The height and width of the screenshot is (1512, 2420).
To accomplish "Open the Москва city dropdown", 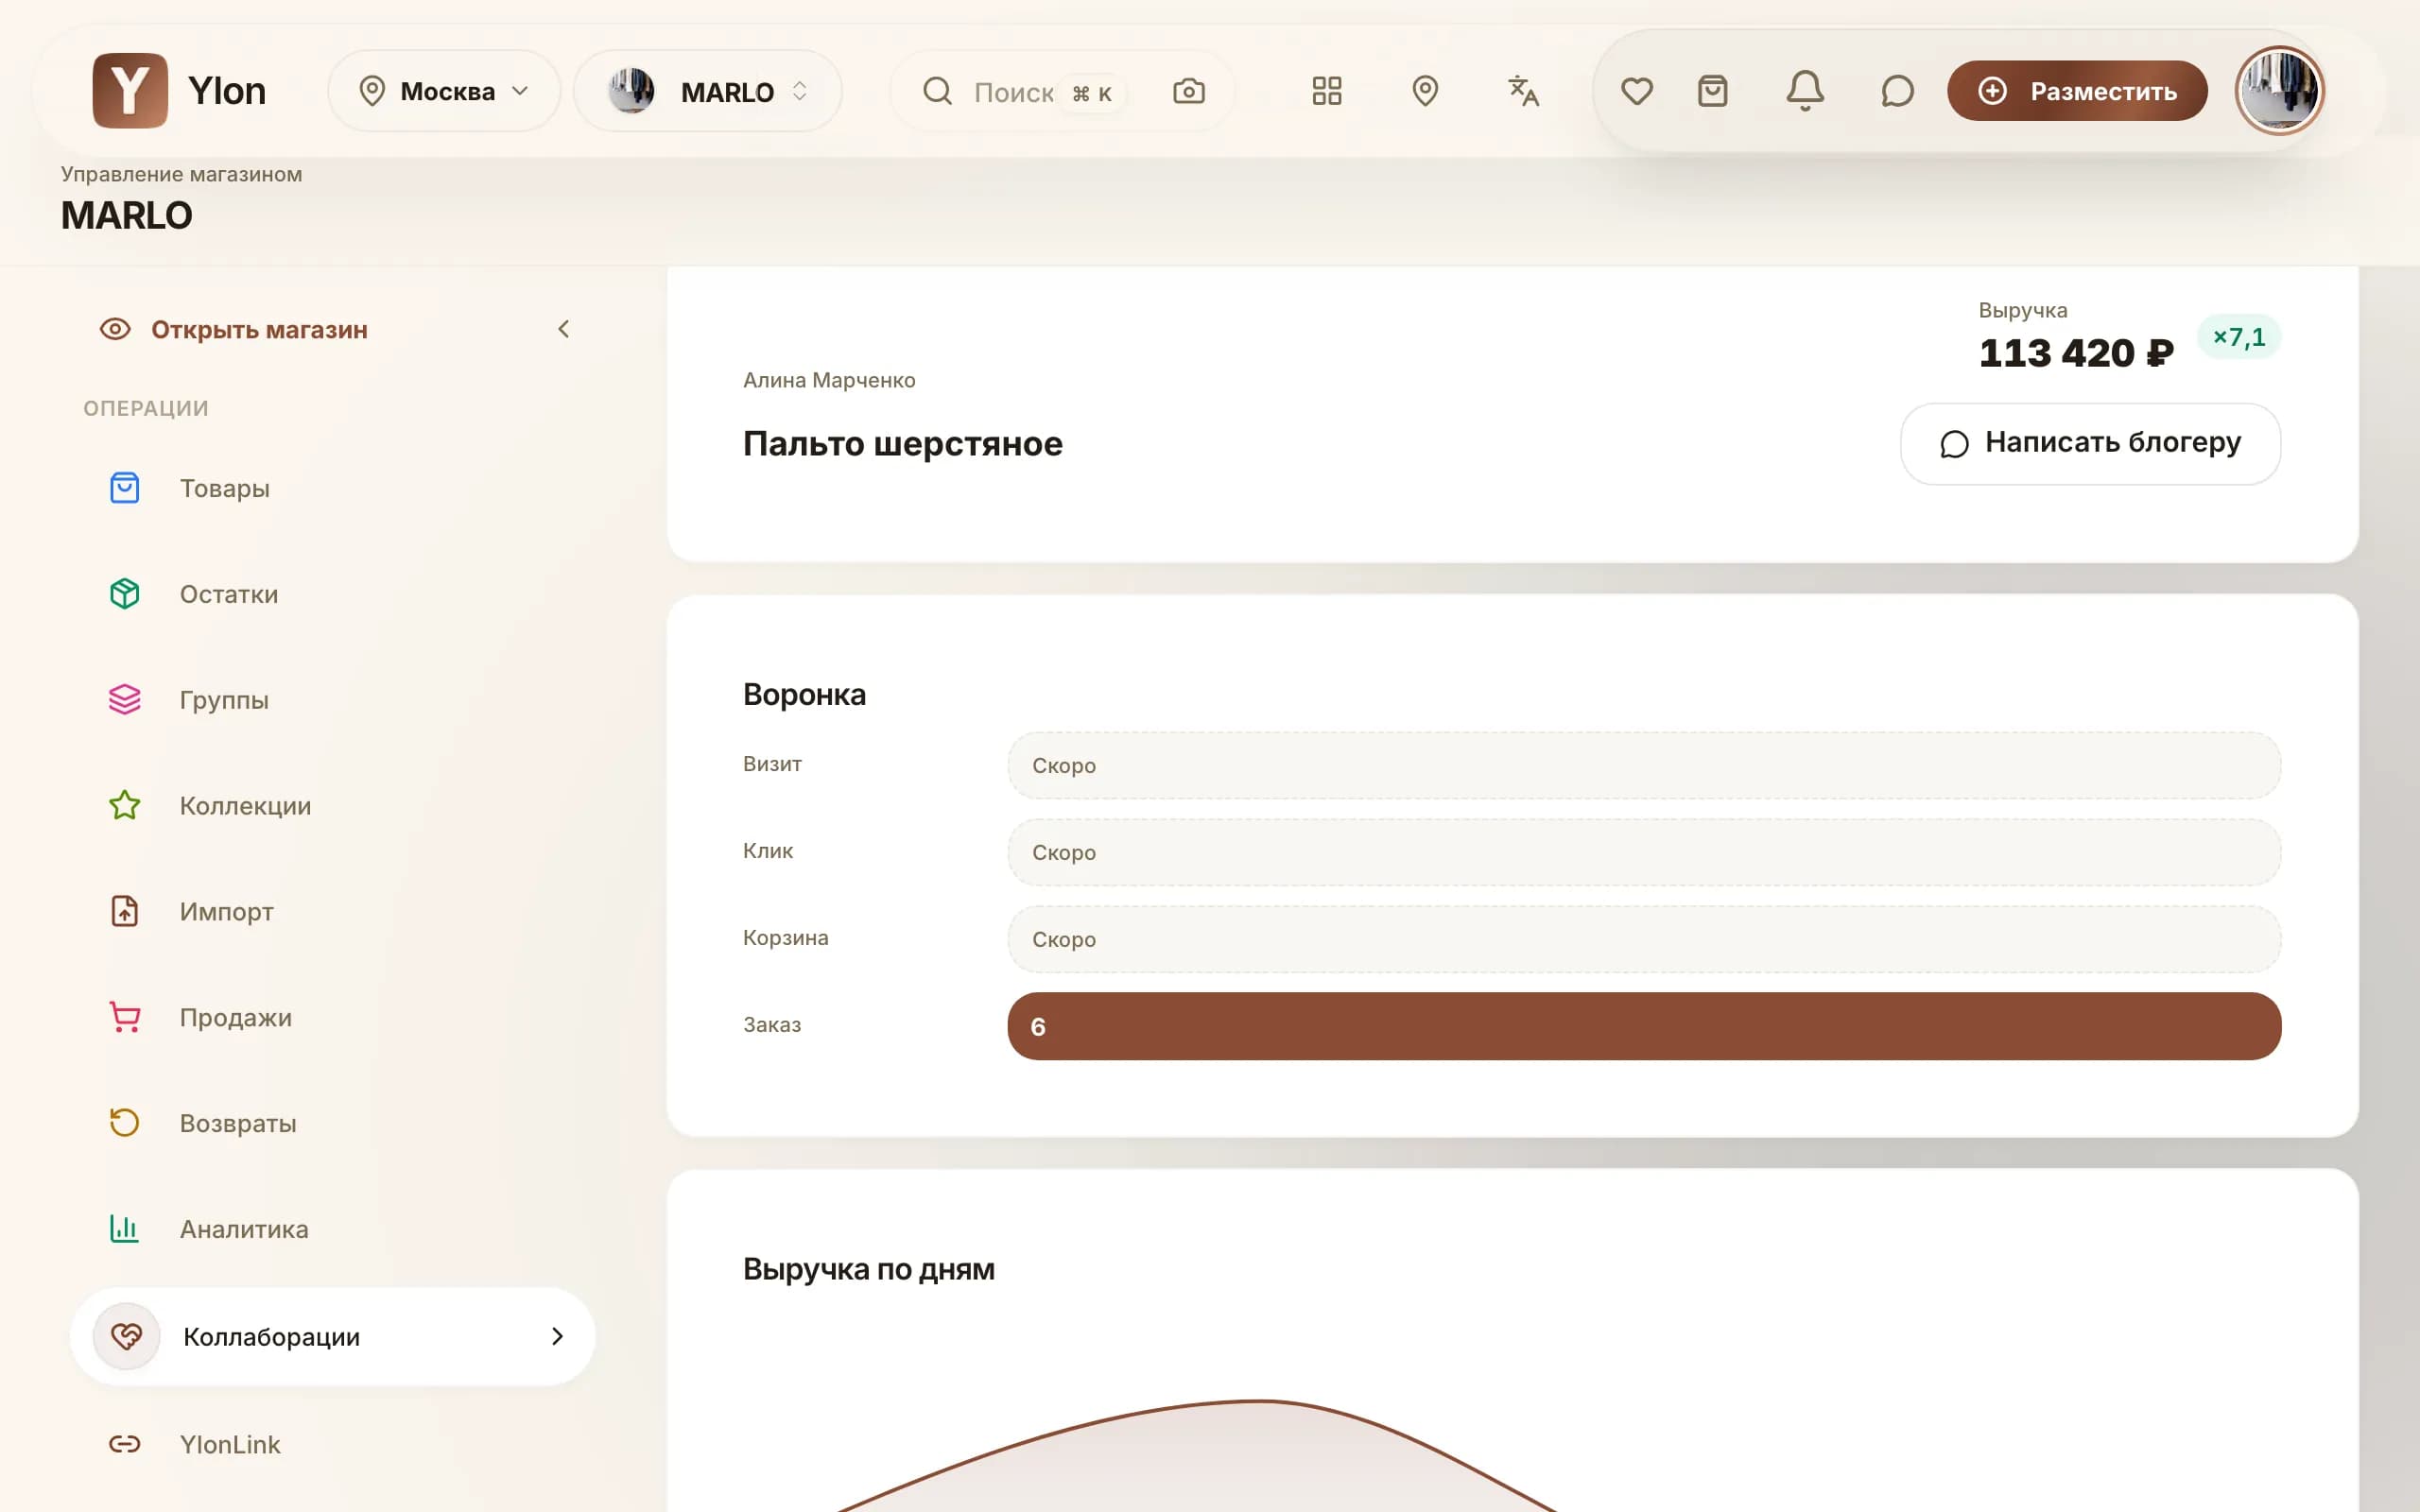I will [444, 91].
